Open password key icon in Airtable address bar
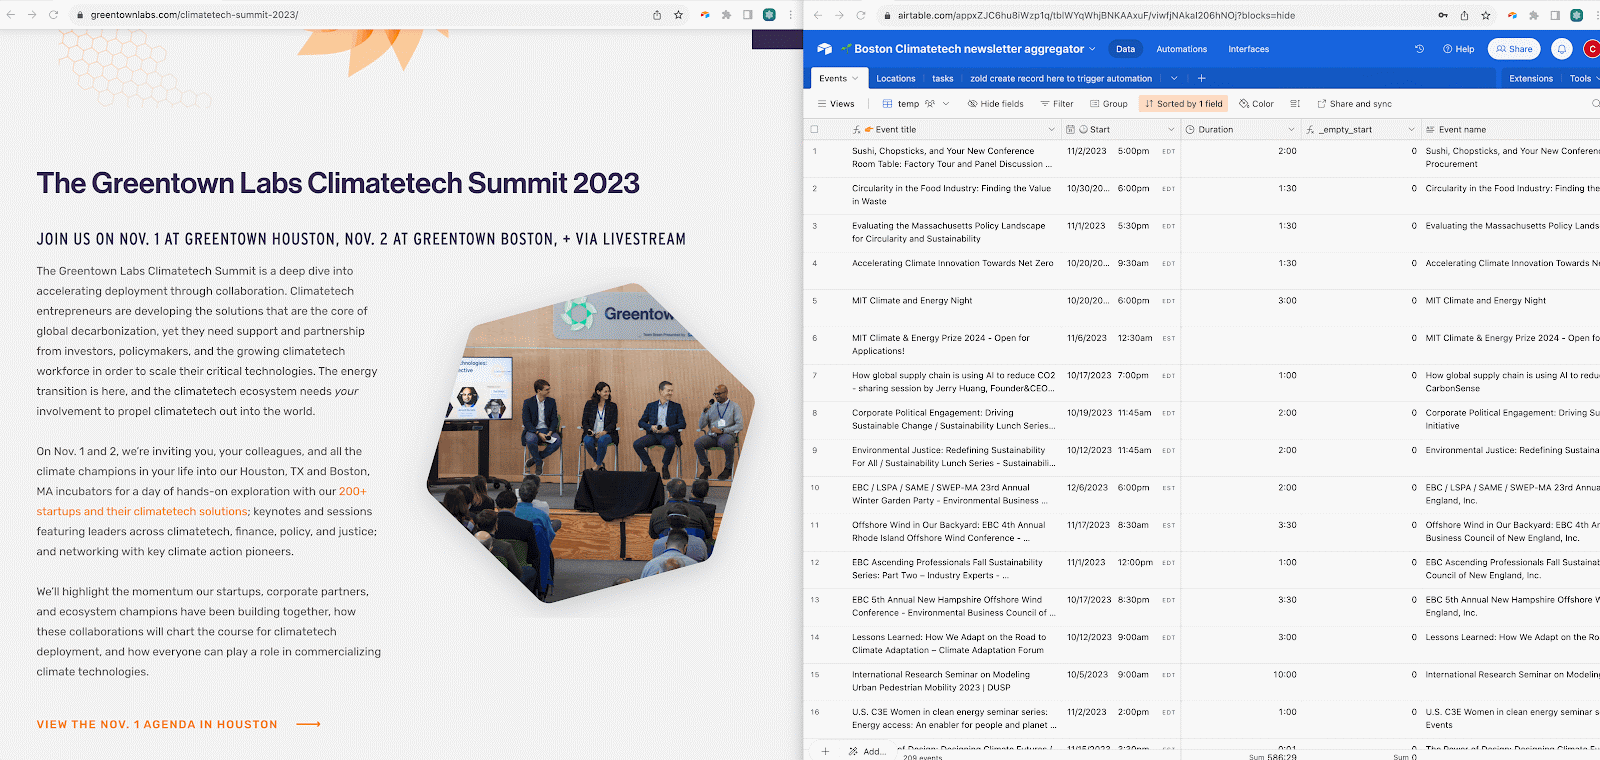Viewport: 1600px width, 760px height. point(1442,15)
